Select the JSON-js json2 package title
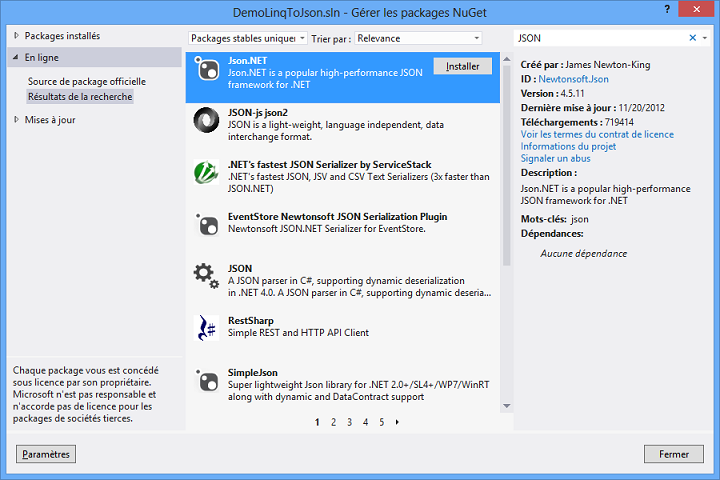720x480 pixels. pos(258,113)
